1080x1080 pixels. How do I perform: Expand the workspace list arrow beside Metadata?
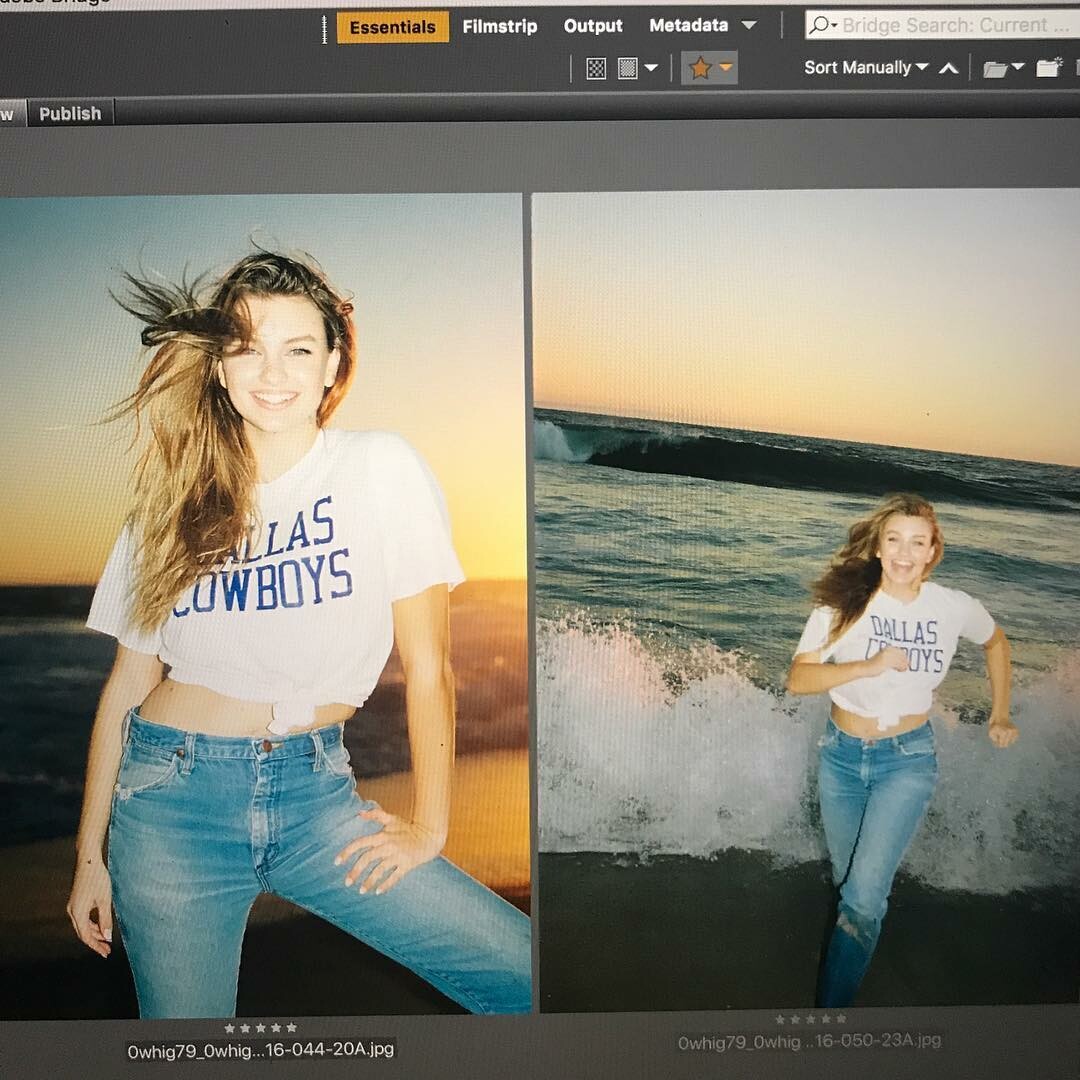point(749,25)
